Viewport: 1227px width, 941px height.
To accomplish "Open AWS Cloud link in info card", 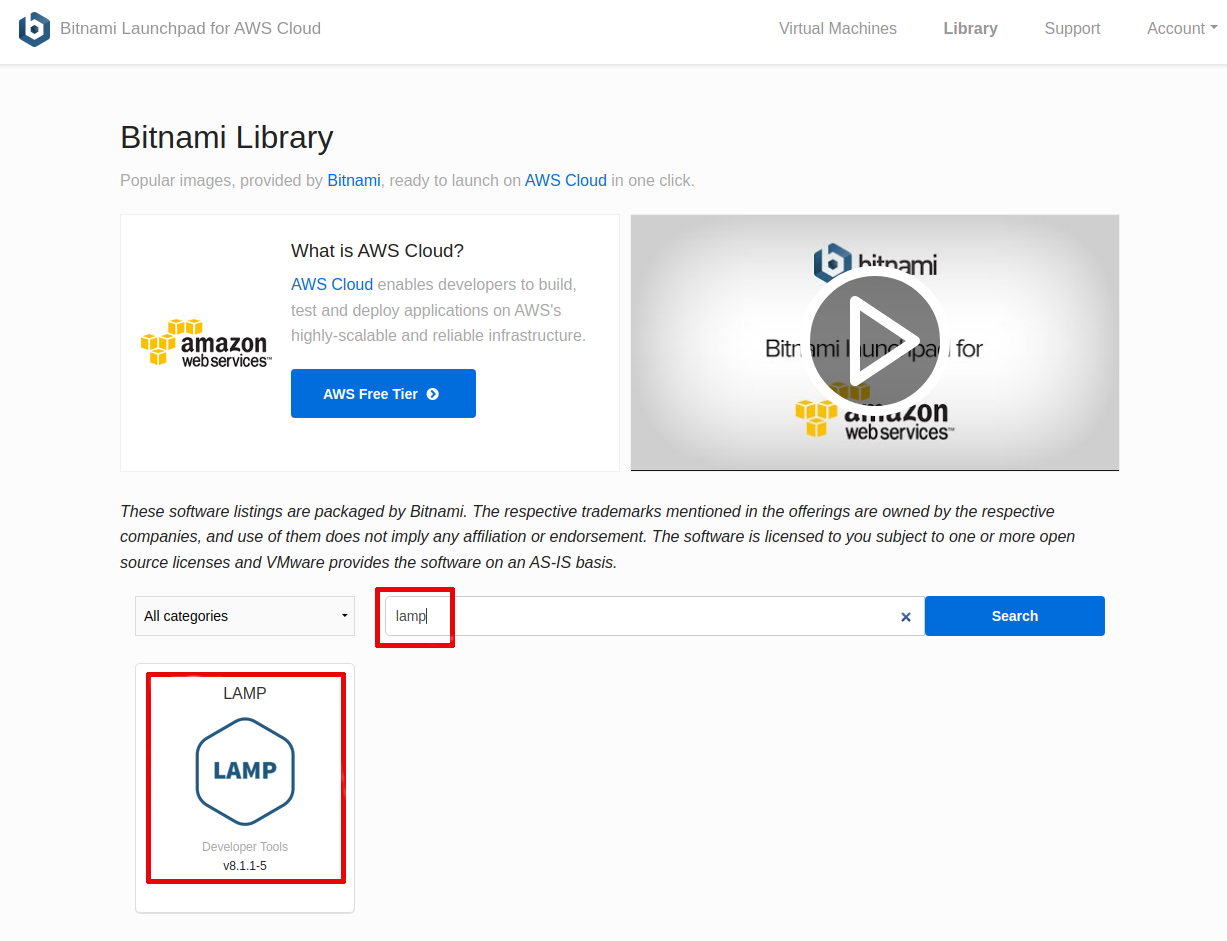I will coord(332,284).
